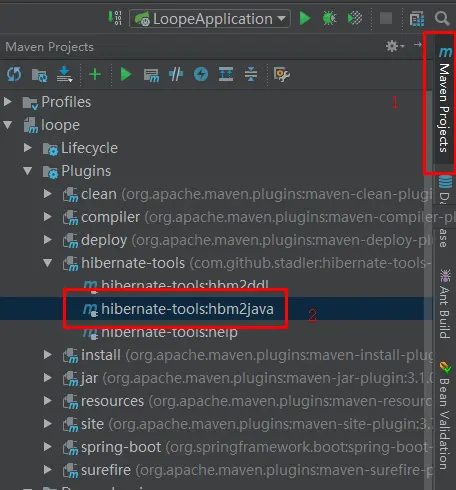
Task: Open Maven Projects gear settings menu
Action: coord(395,46)
